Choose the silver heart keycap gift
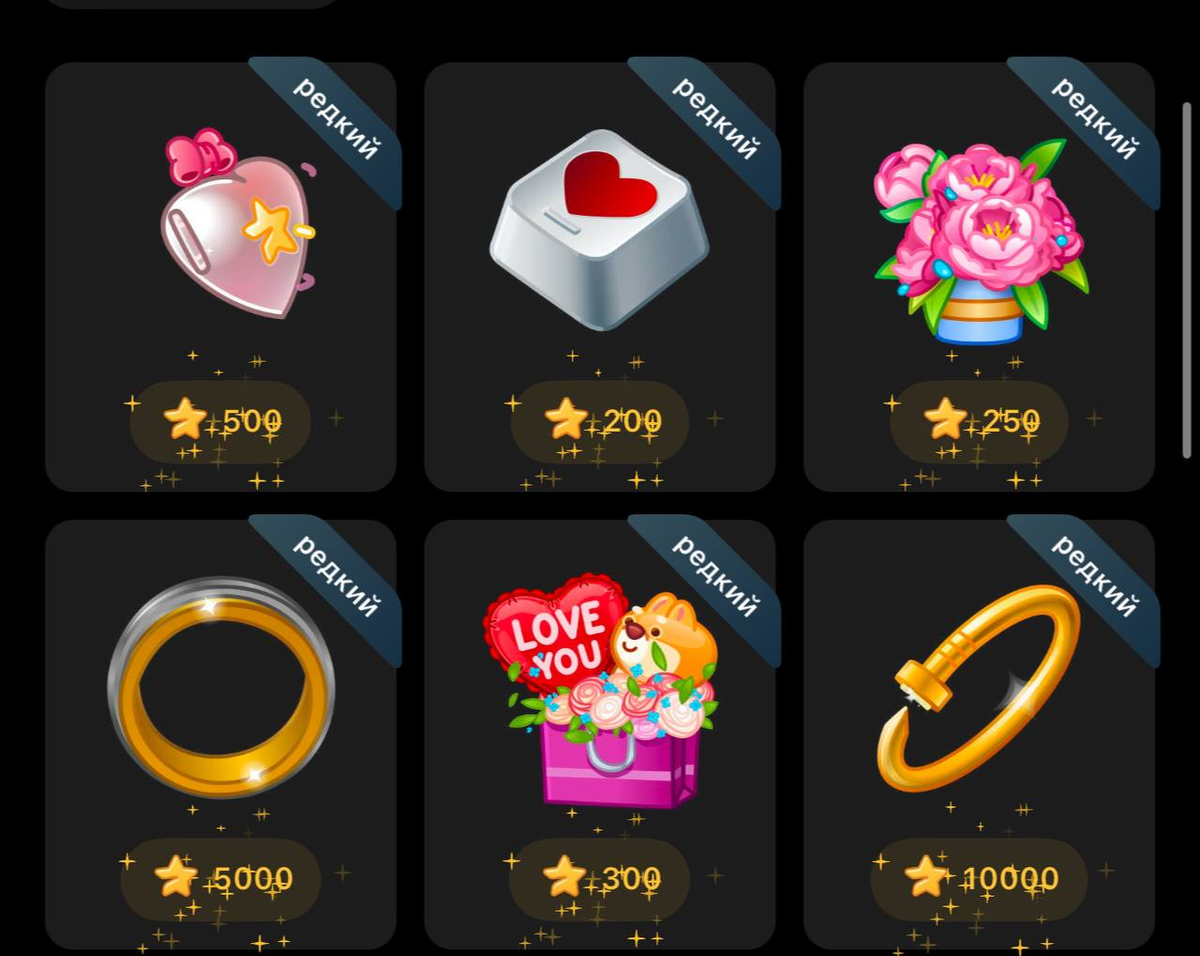 tap(599, 229)
